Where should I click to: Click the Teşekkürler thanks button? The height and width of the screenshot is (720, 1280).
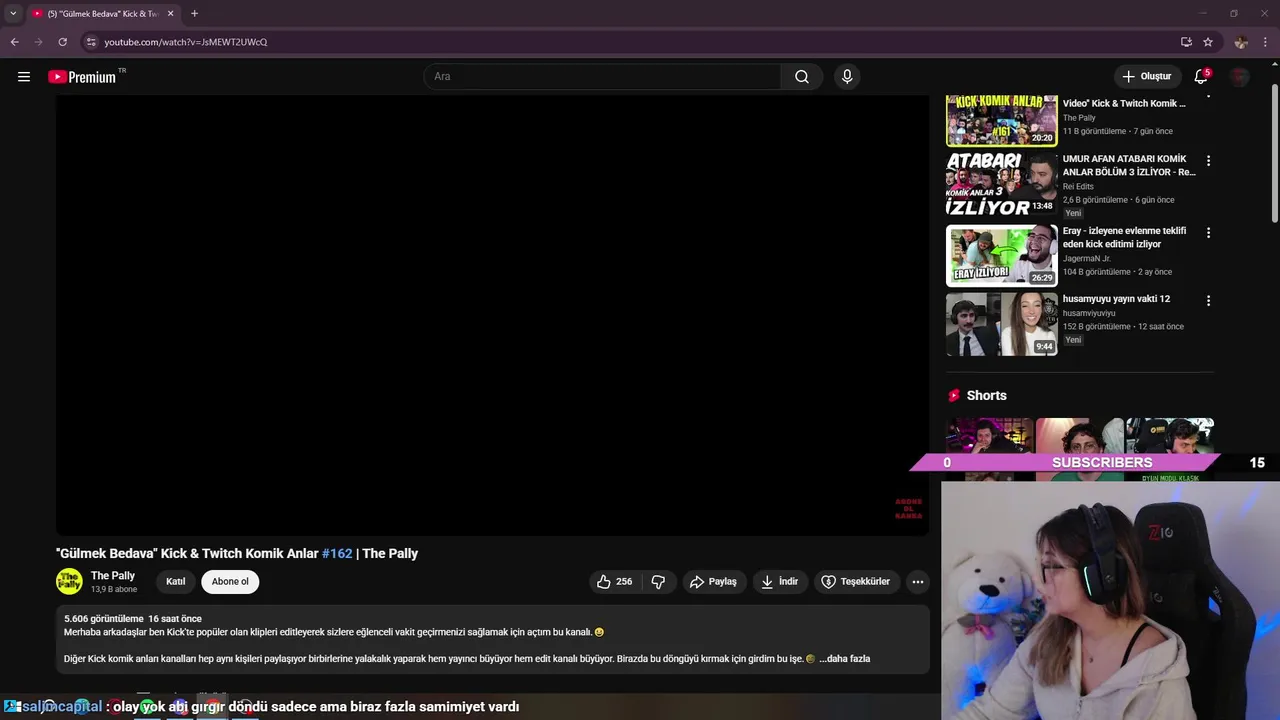[x=856, y=582]
